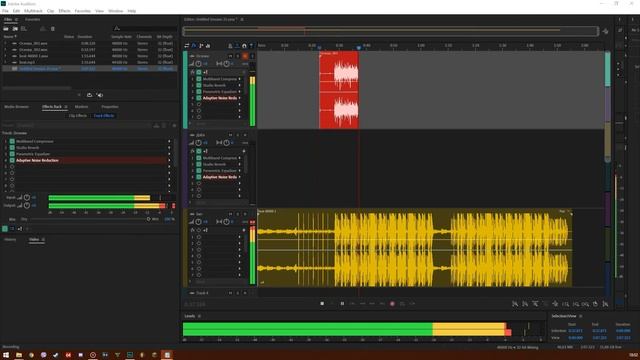Click the search field in the Files panel
Image resolution: width=640 pixels, height=360 pixels.
[x=145, y=29]
